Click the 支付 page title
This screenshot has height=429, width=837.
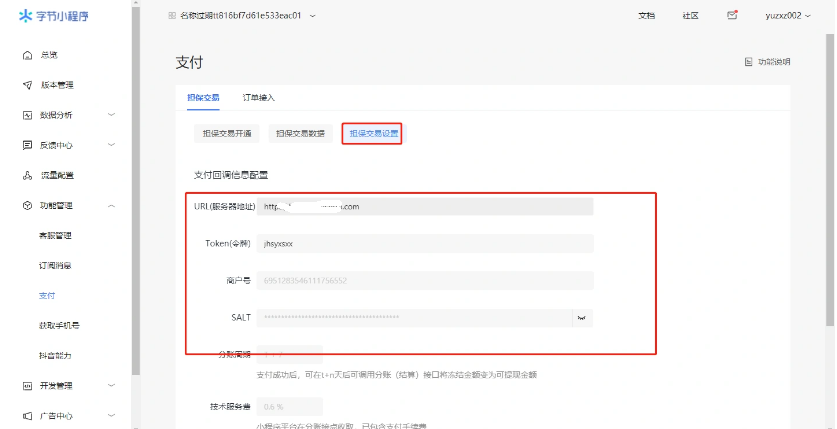click(189, 62)
